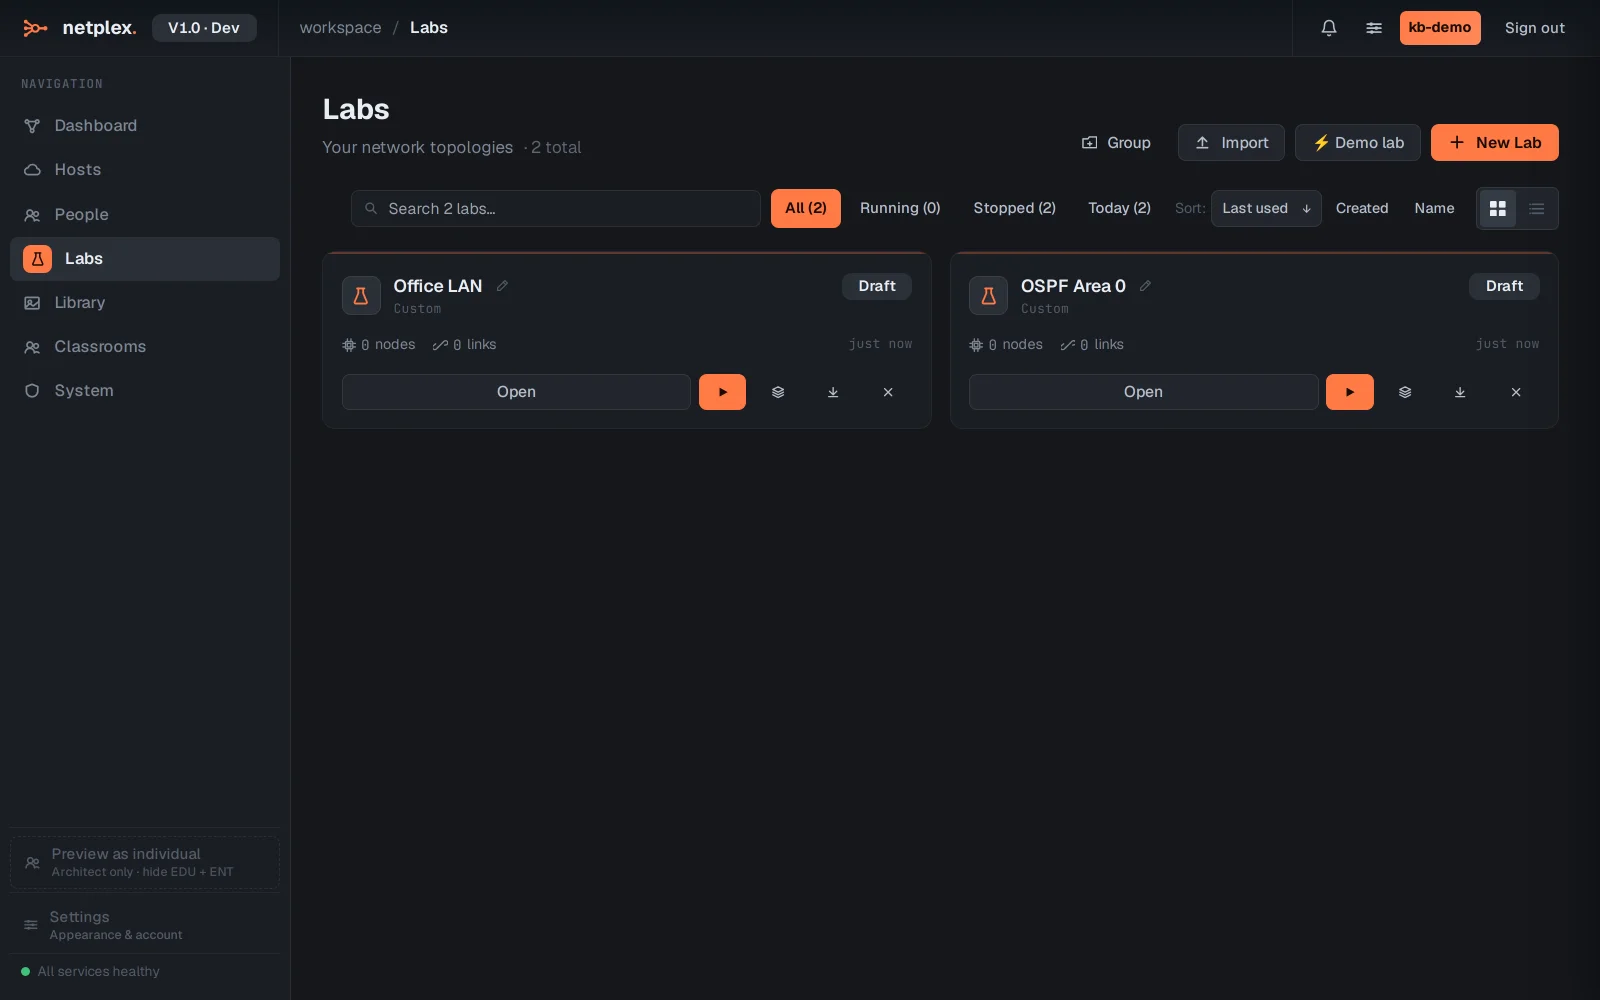
Task: Click the netplex logo icon
Action: (x=35, y=28)
